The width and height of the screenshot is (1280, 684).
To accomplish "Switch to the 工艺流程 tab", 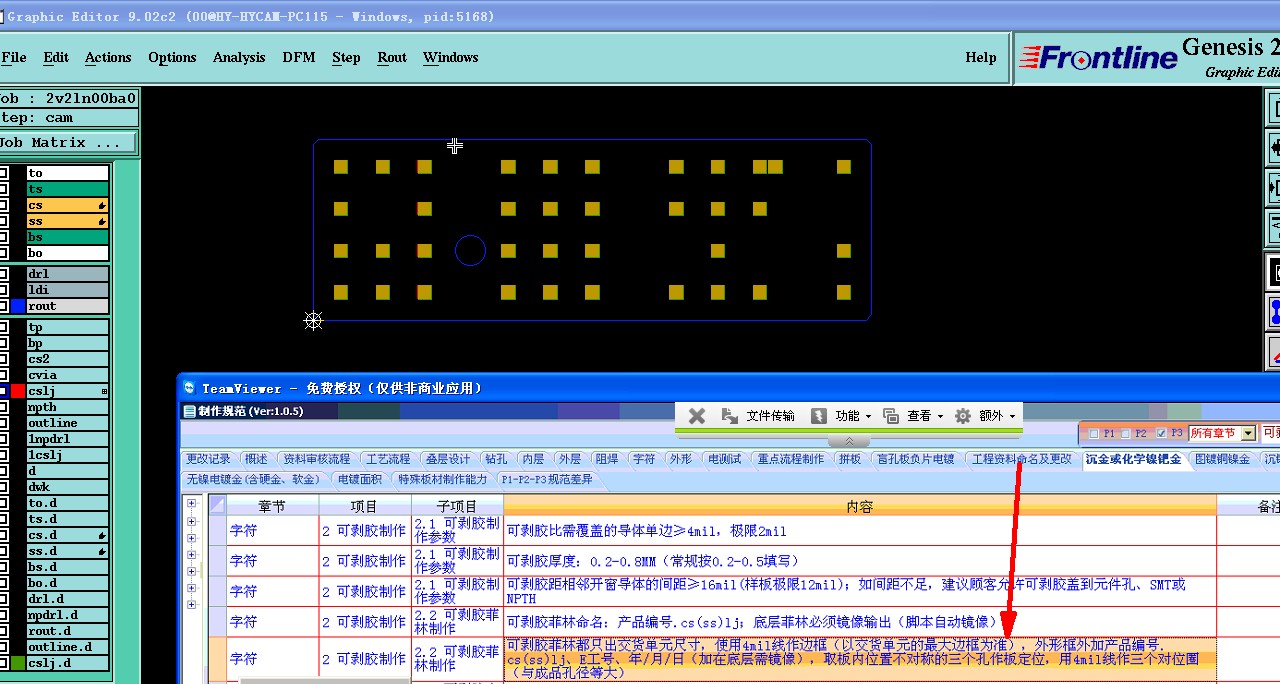I will [x=388, y=459].
